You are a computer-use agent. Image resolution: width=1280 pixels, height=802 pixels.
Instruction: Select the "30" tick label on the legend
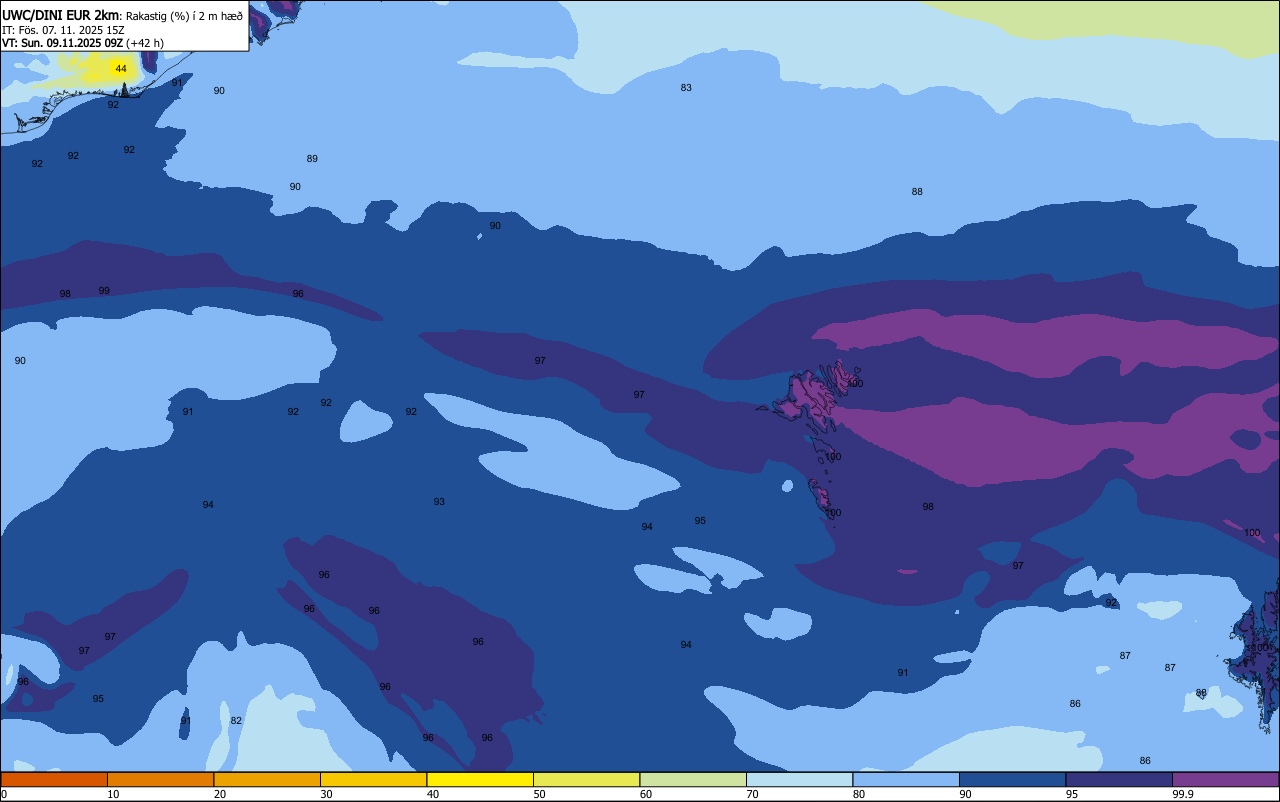pyautogui.click(x=326, y=794)
